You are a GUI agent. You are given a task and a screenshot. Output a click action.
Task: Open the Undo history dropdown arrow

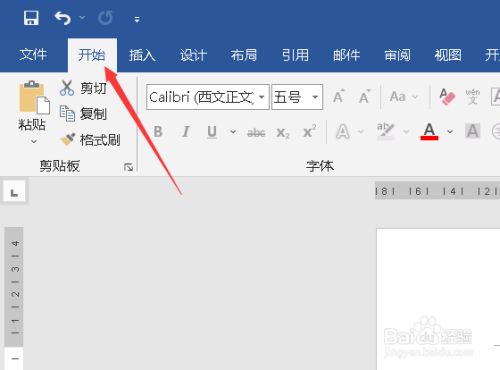coord(82,18)
